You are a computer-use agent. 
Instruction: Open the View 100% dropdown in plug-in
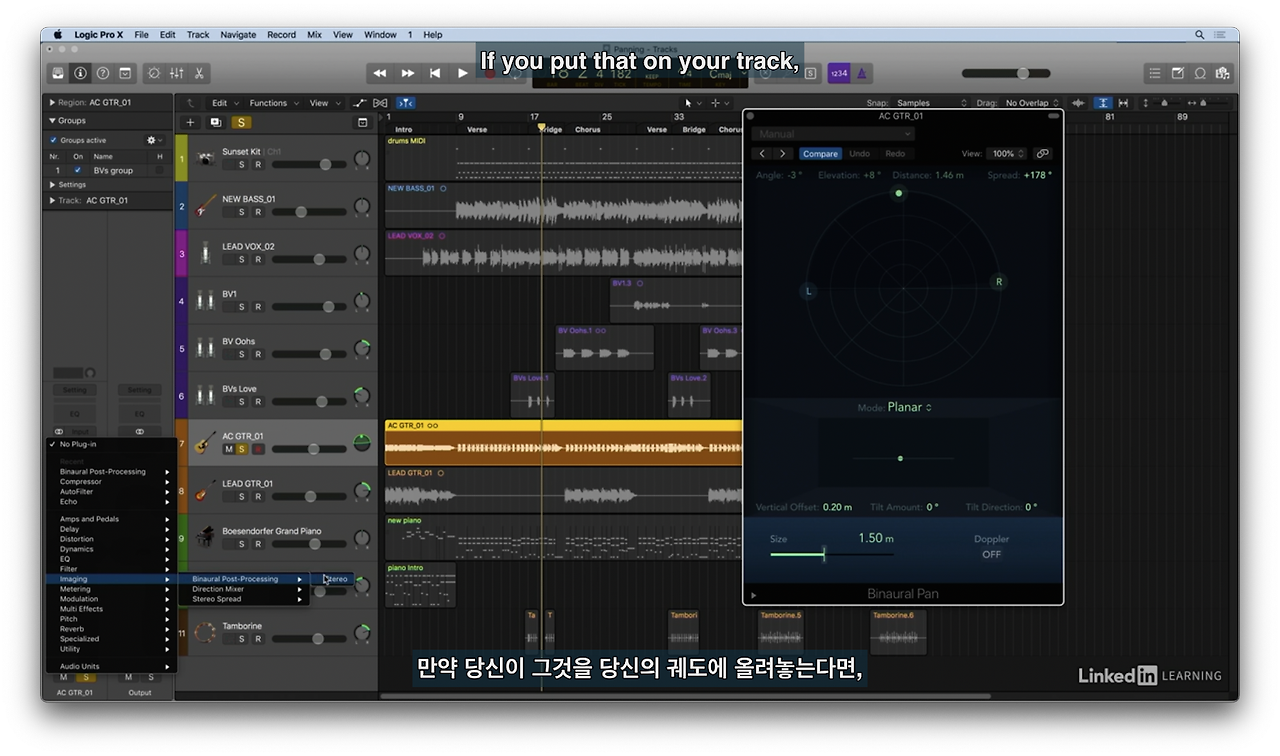pyautogui.click(x=1005, y=154)
